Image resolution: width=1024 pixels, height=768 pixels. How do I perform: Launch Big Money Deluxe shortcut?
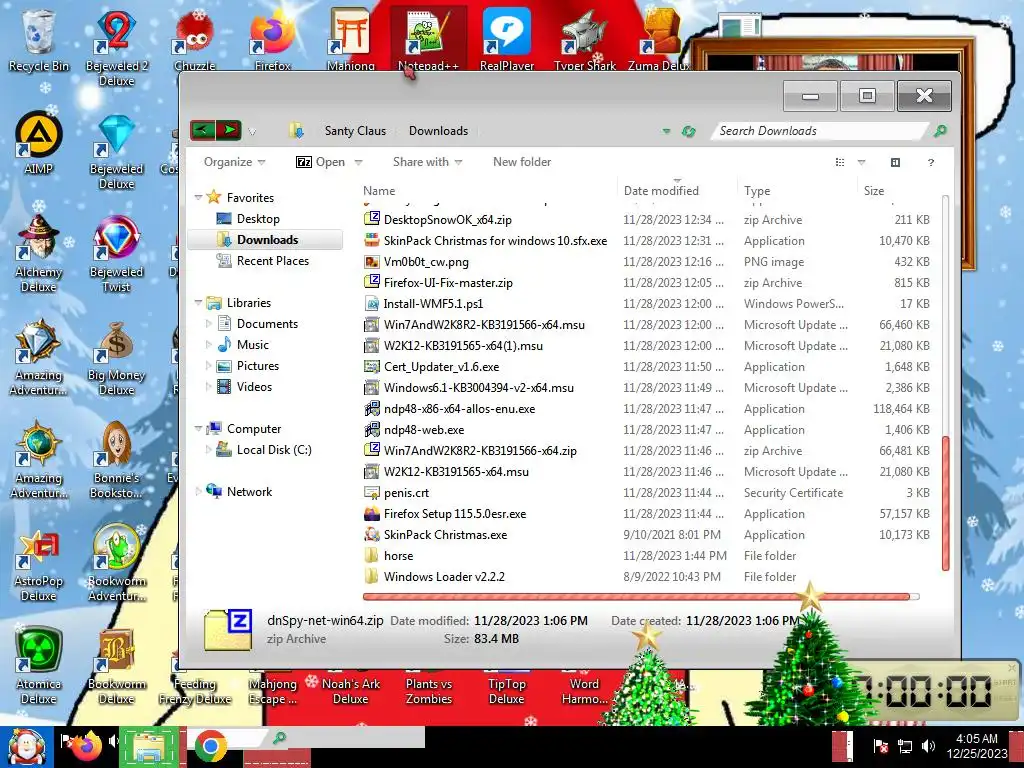(x=116, y=358)
